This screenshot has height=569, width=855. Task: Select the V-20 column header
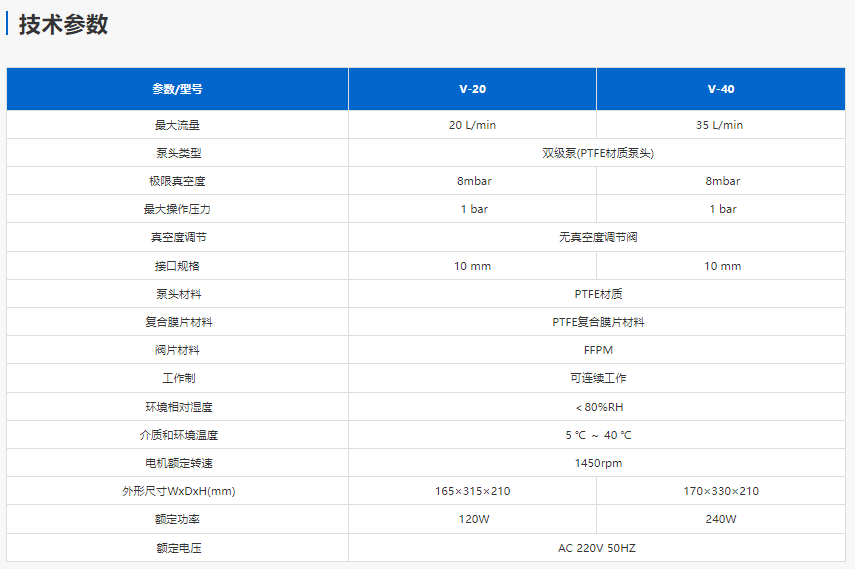click(x=472, y=89)
